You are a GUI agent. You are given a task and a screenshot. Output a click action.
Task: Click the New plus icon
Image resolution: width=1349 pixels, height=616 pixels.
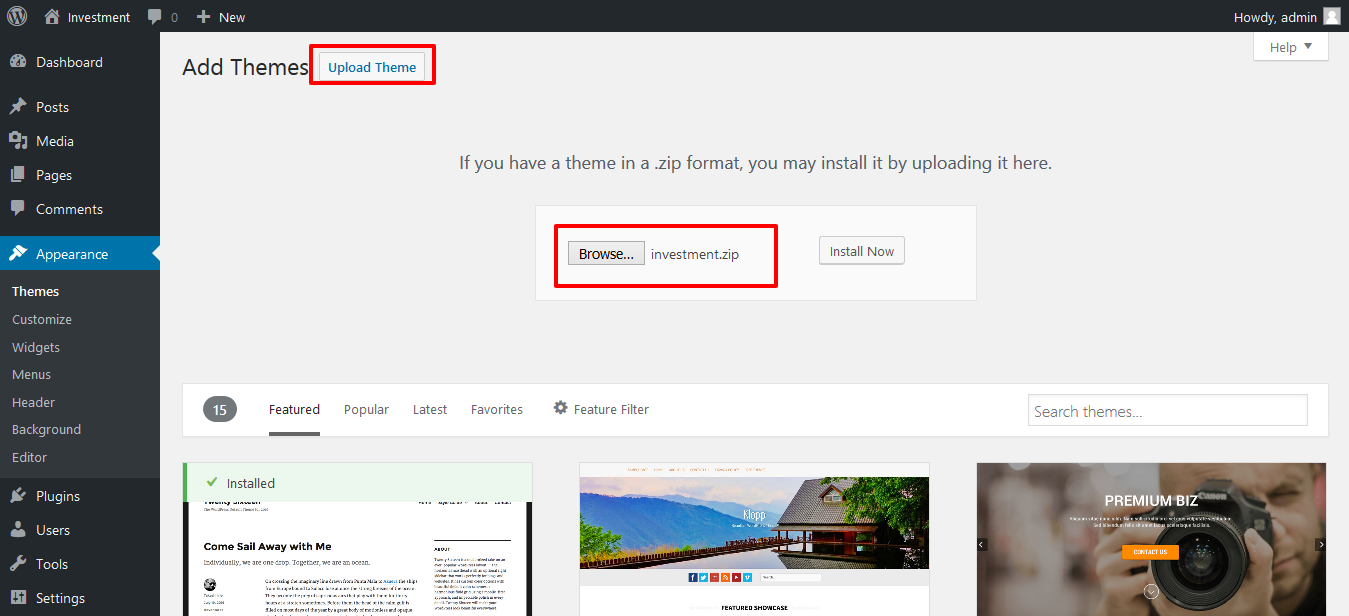pos(203,17)
